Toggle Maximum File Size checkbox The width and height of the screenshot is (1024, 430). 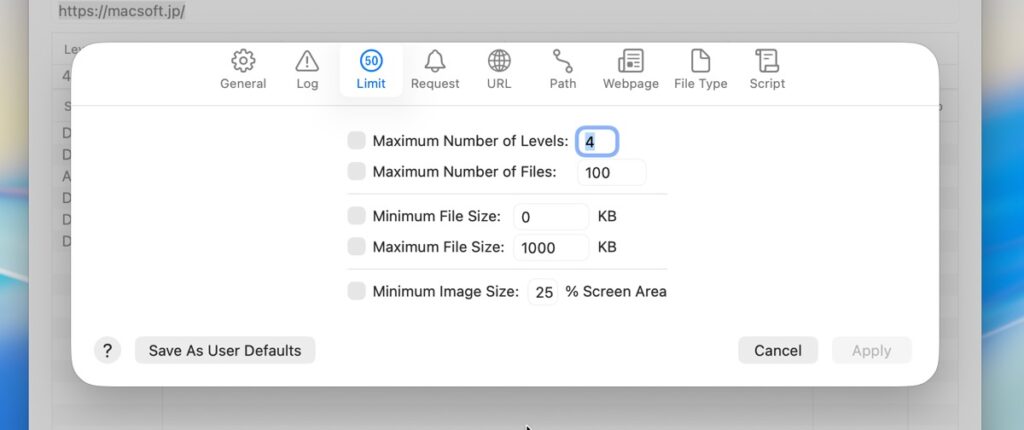coord(357,247)
